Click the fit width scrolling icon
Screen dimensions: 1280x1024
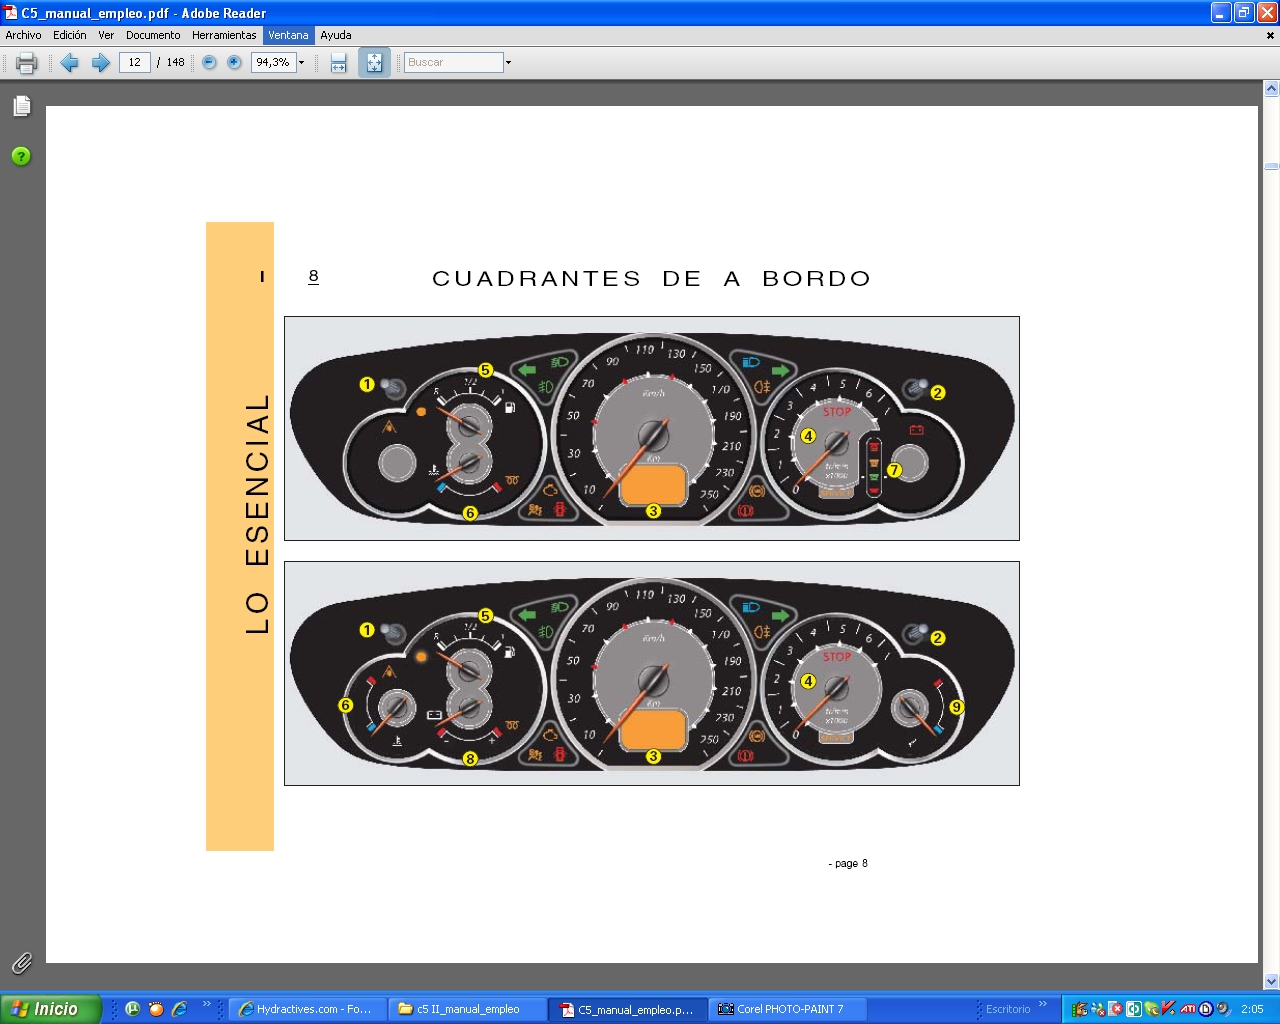pyautogui.click(x=339, y=63)
